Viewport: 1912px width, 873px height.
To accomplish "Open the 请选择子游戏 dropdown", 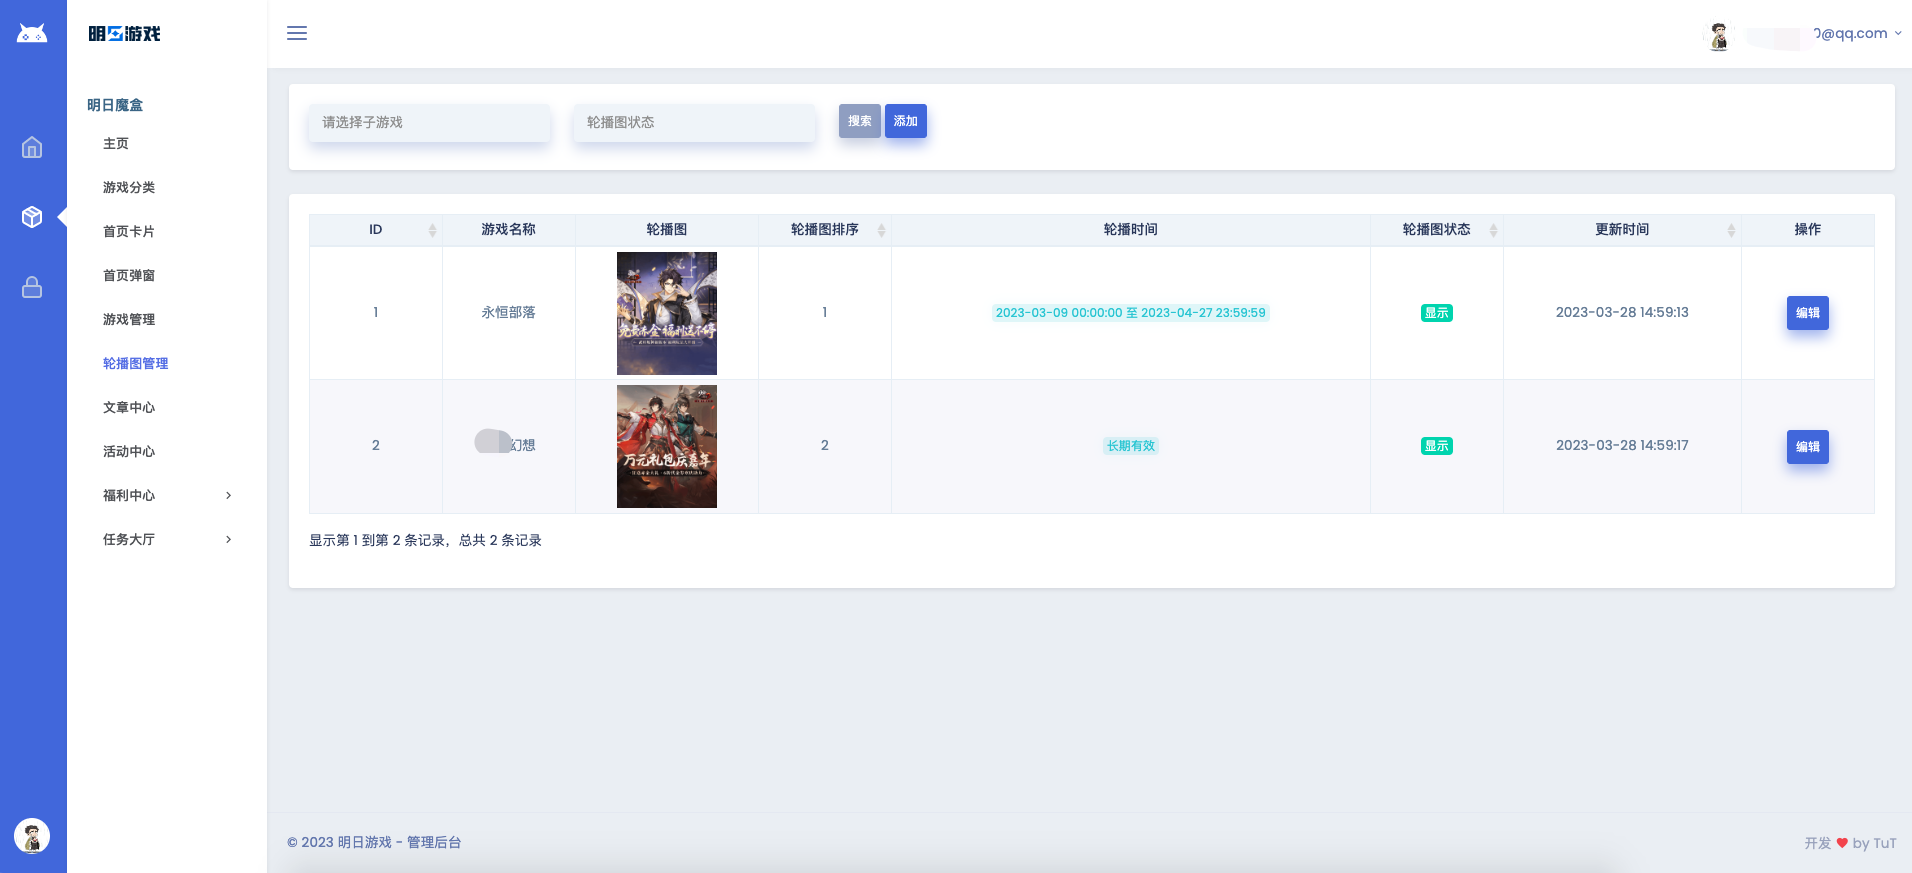I will click(x=429, y=122).
